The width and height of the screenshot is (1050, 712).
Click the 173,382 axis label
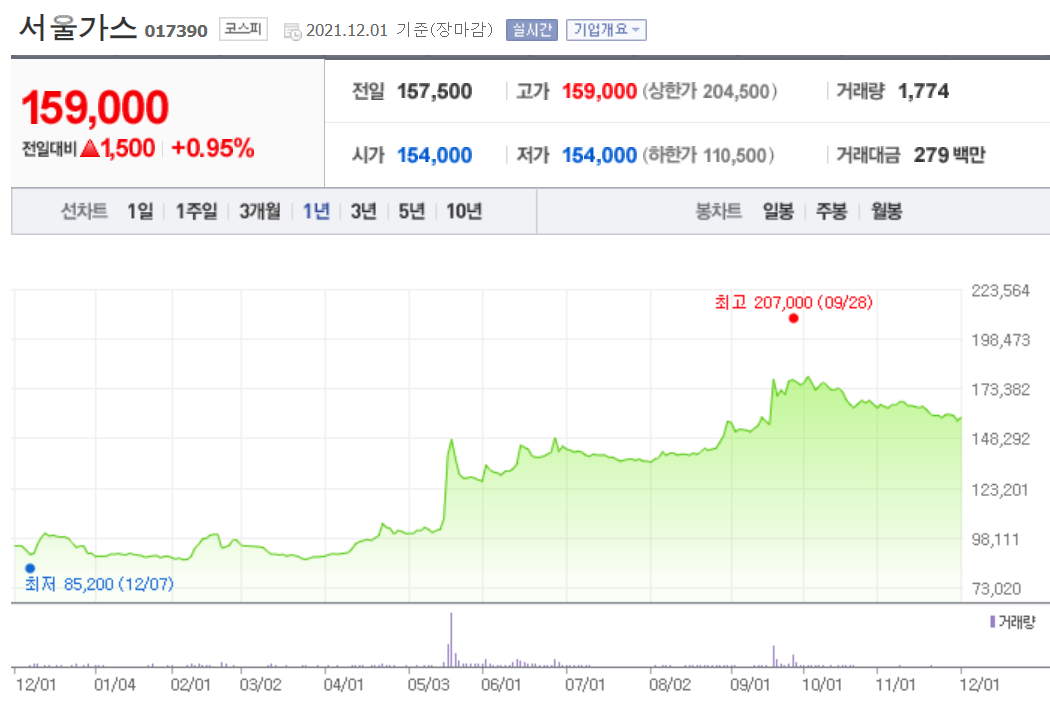pyautogui.click(x=1000, y=390)
